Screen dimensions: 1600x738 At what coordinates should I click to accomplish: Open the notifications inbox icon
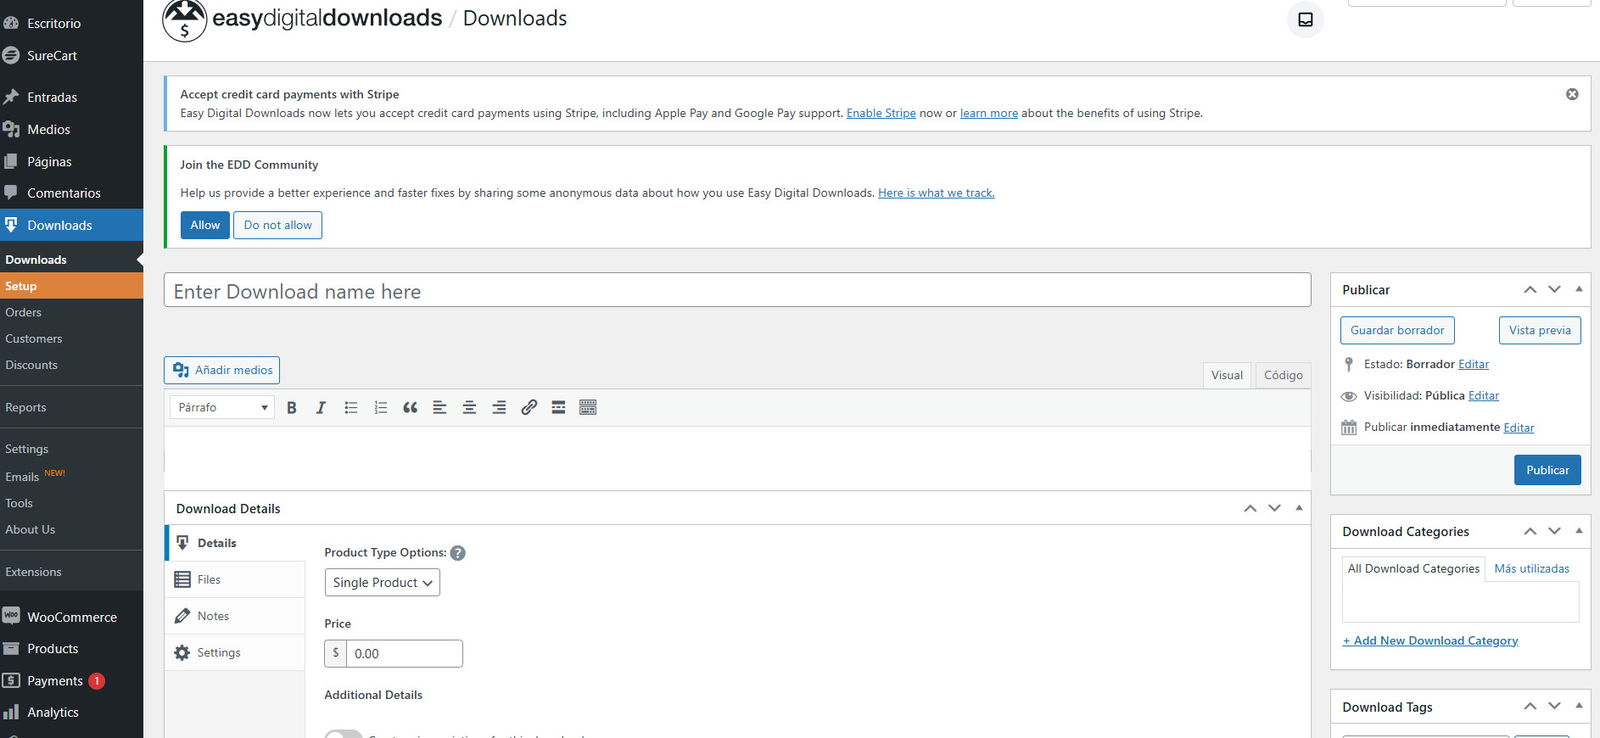(1305, 19)
